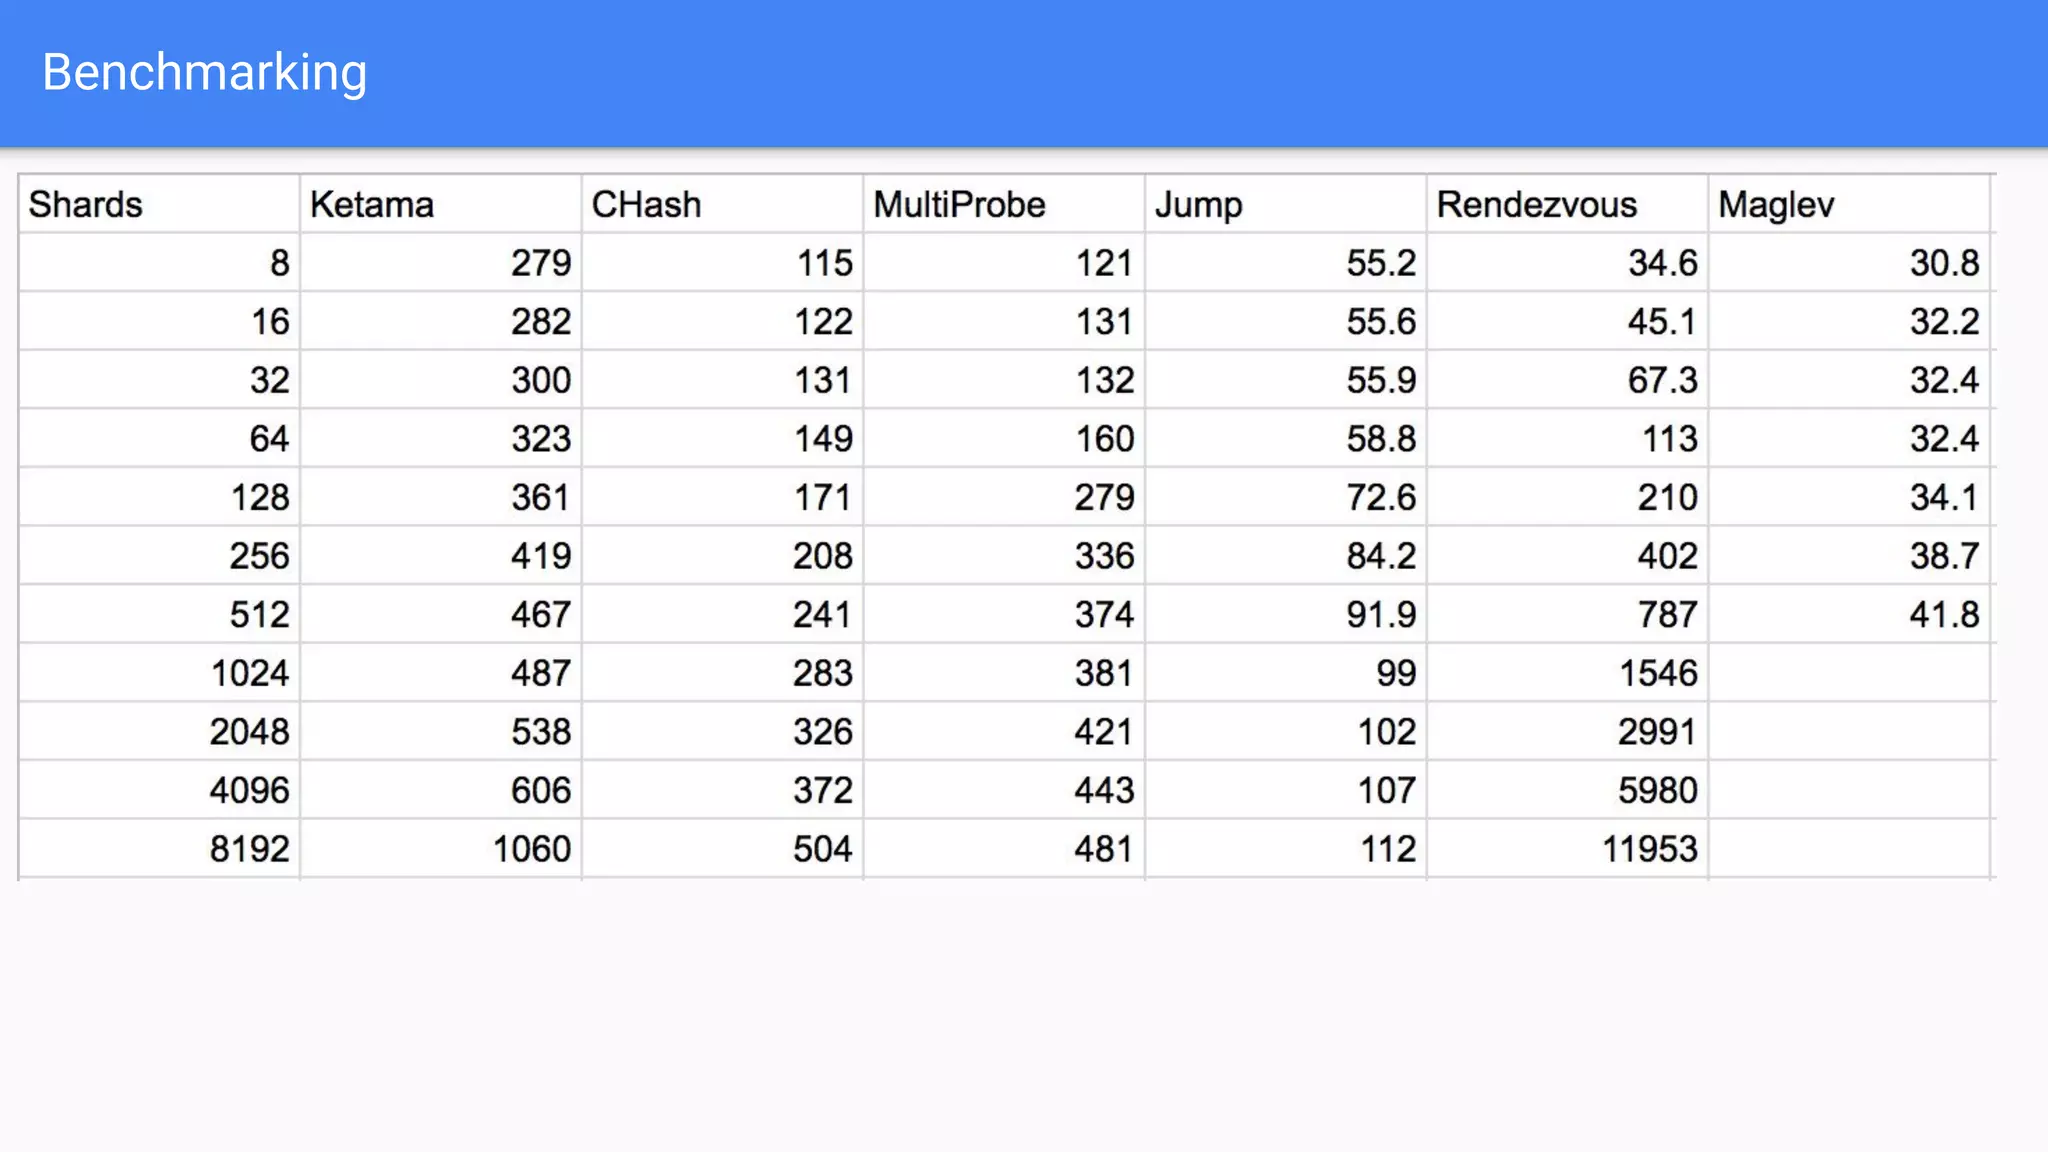Click the Shards cell with value 1024
This screenshot has height=1152, width=2048.
(159, 673)
